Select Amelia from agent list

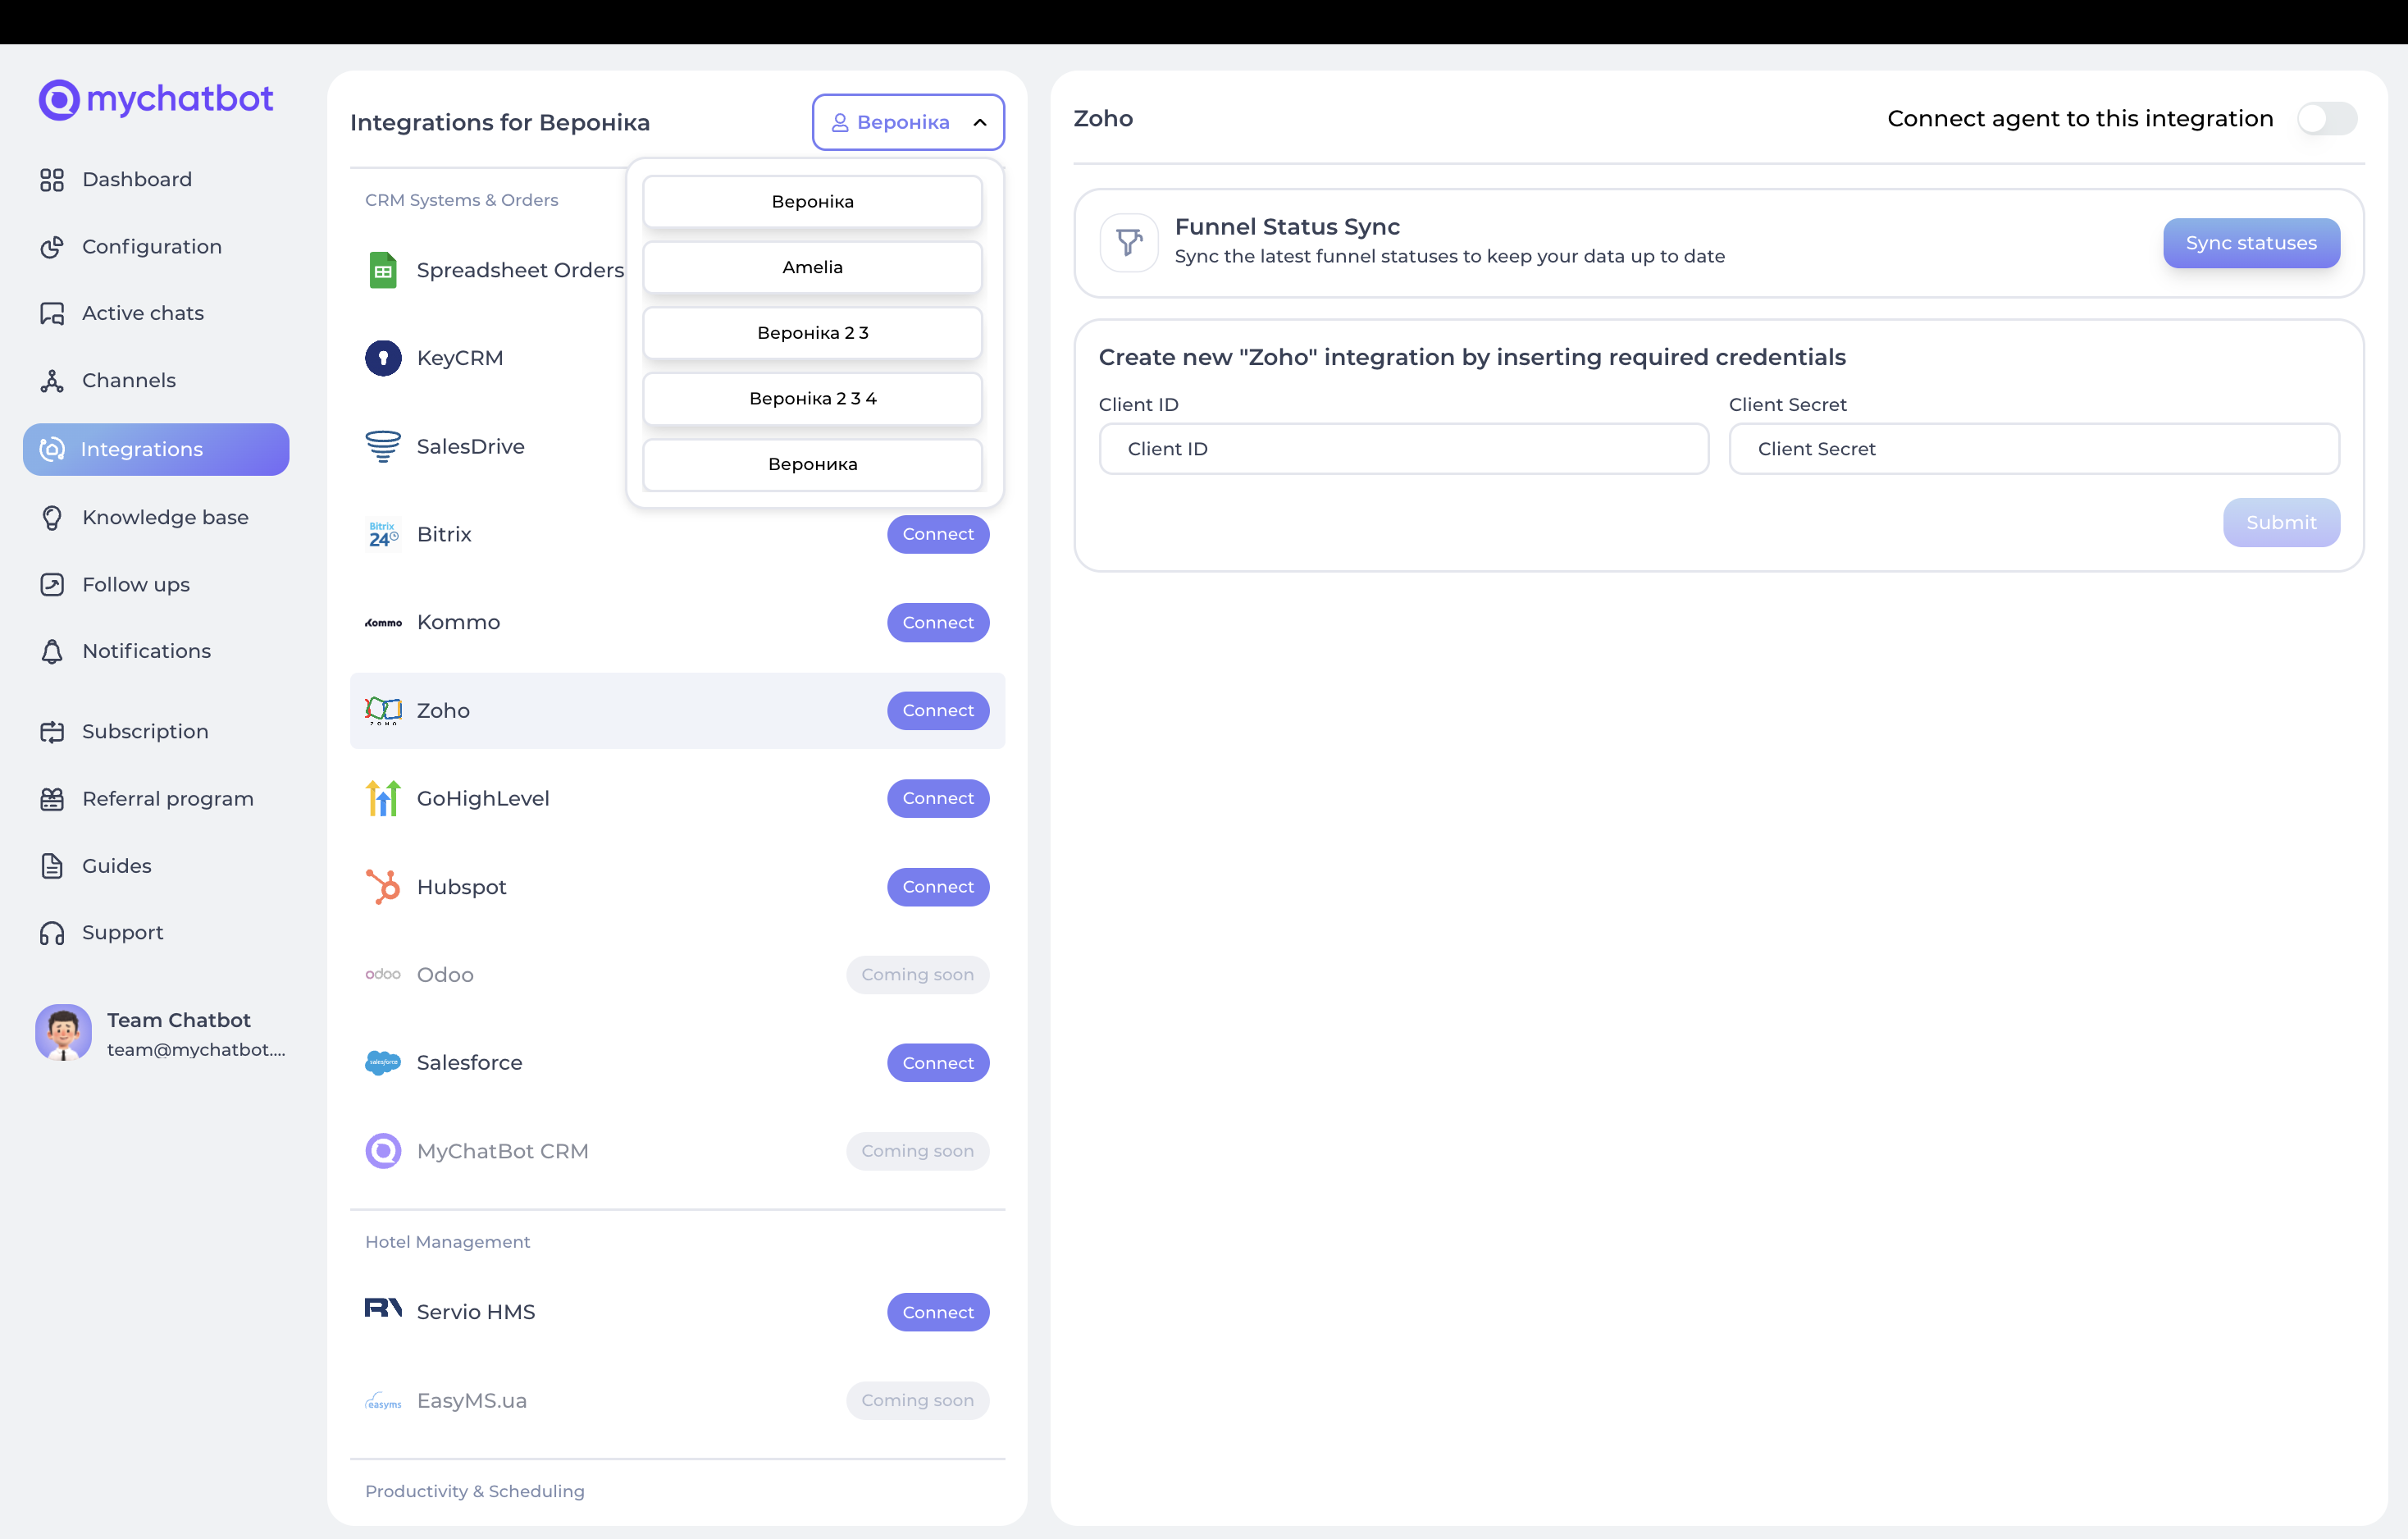tap(812, 267)
